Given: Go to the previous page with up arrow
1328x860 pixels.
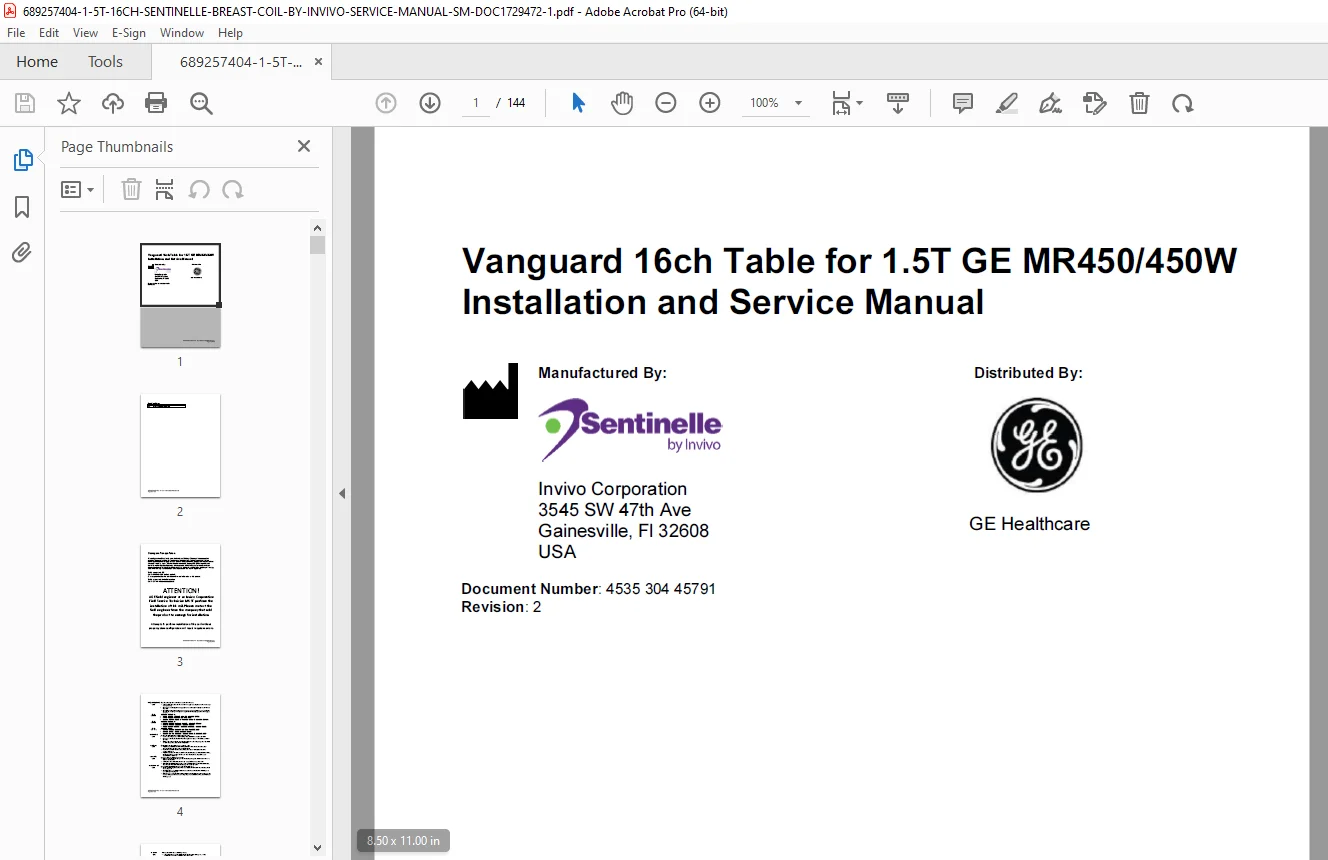Looking at the screenshot, I should coord(386,103).
